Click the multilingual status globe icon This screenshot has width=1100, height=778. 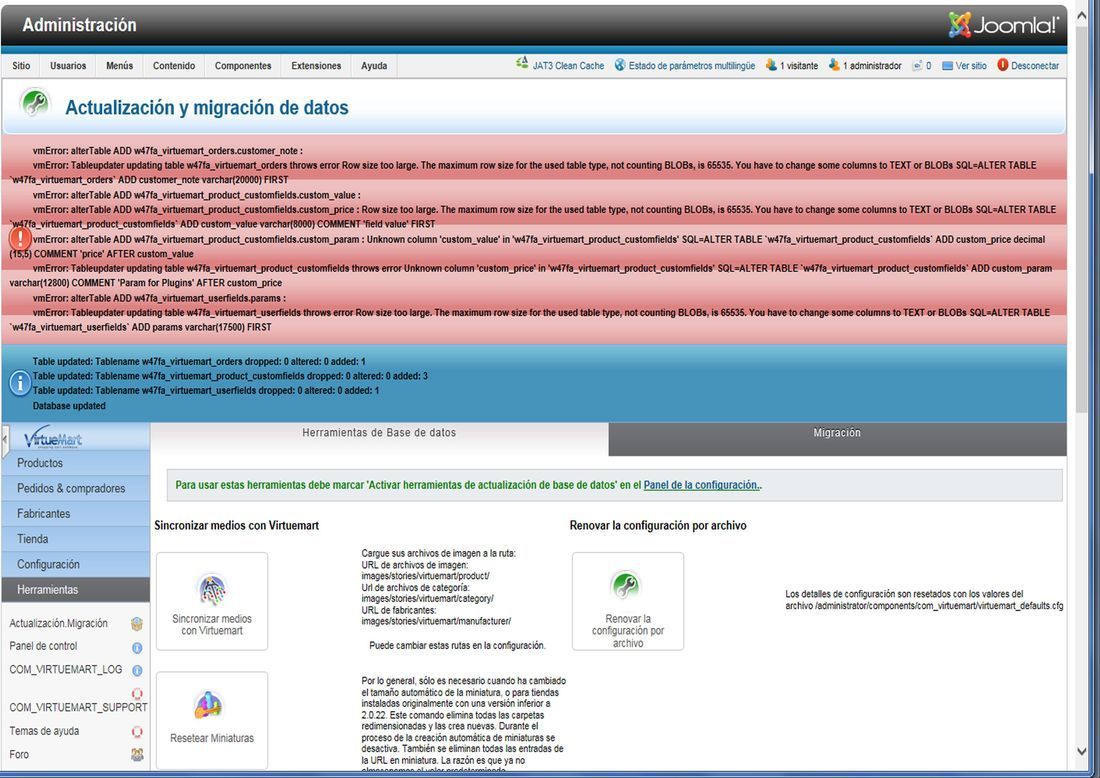point(620,65)
